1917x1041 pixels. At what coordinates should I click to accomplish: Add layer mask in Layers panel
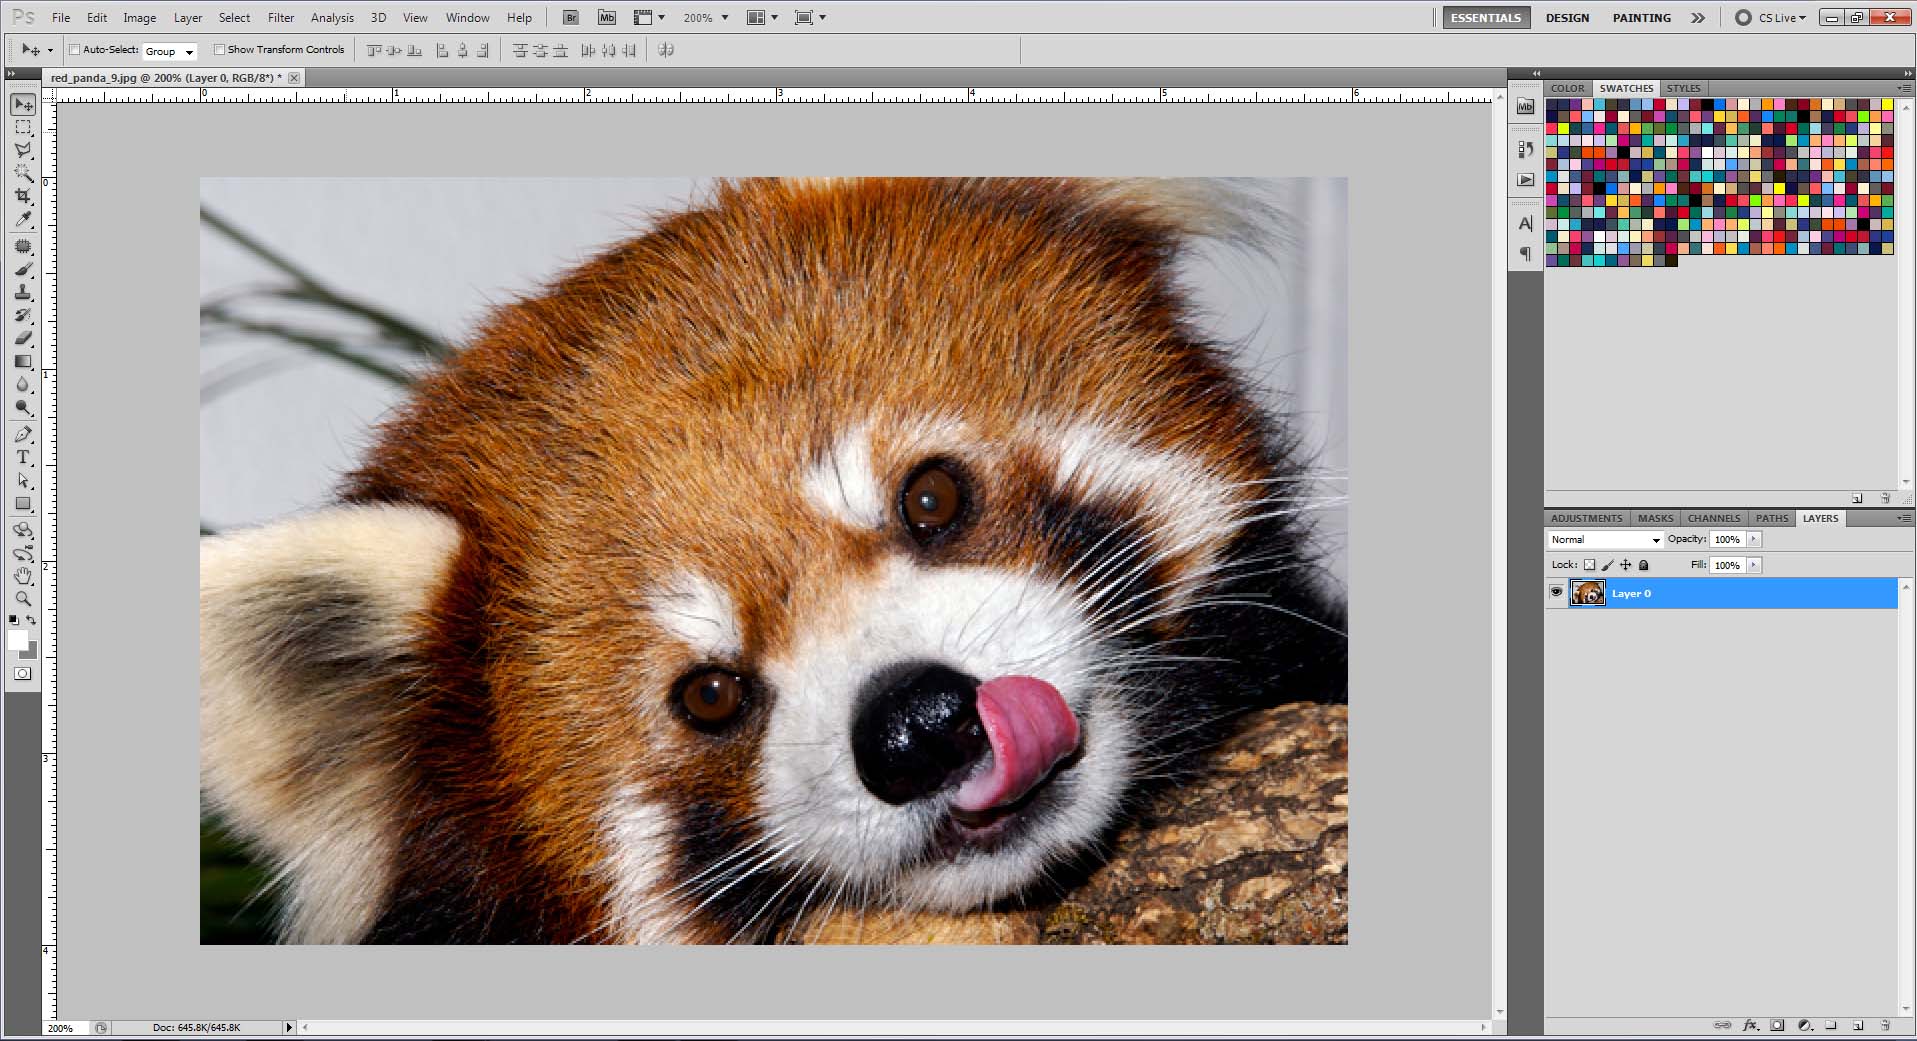pyautogui.click(x=1777, y=1025)
